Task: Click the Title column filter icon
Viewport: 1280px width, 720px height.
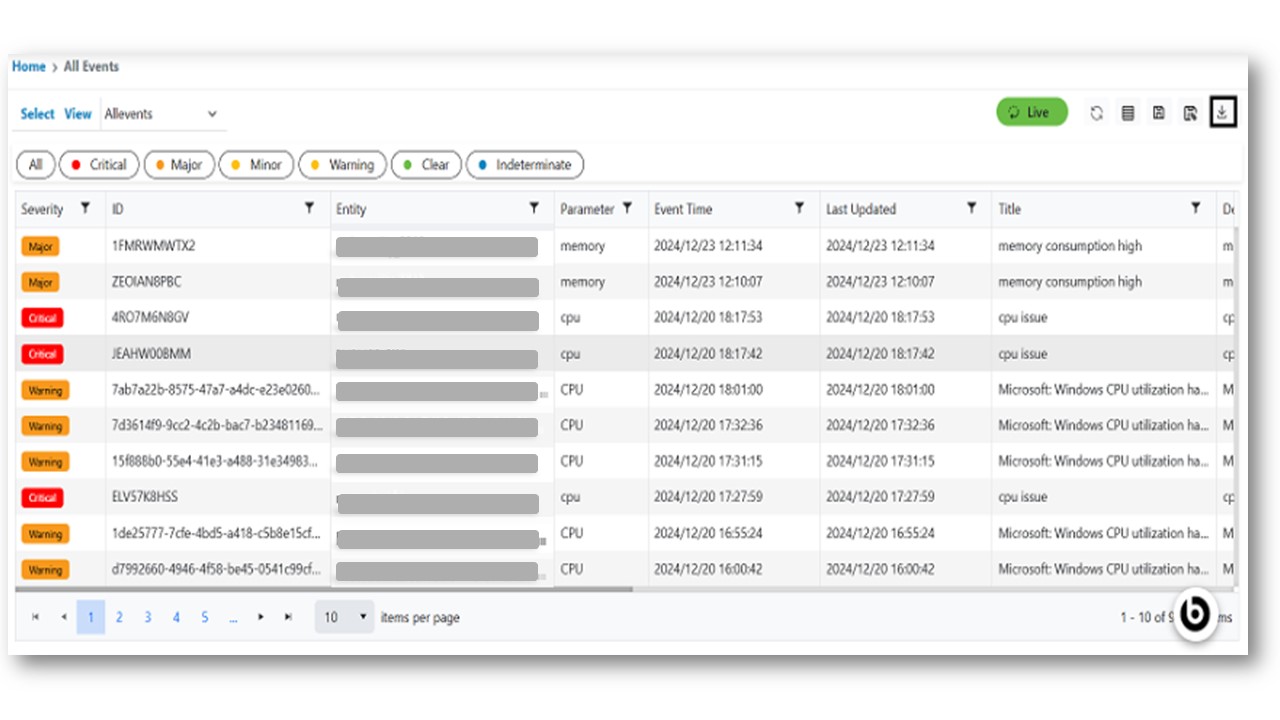Action: tap(1195, 208)
